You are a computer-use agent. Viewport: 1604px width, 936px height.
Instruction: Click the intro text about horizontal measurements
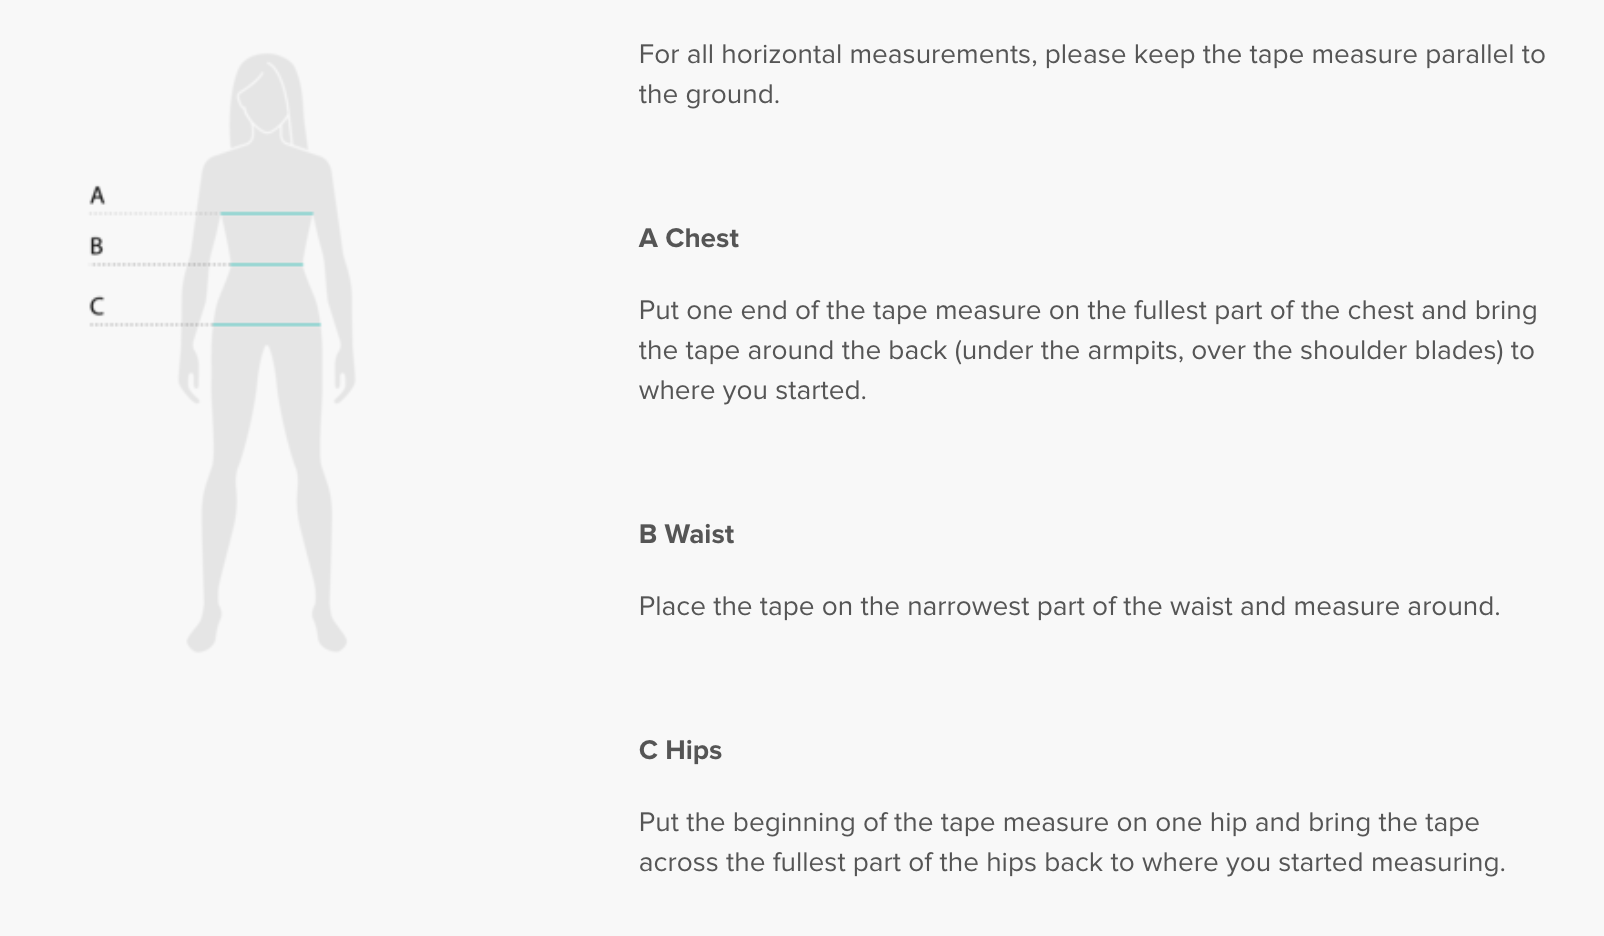pos(1091,74)
